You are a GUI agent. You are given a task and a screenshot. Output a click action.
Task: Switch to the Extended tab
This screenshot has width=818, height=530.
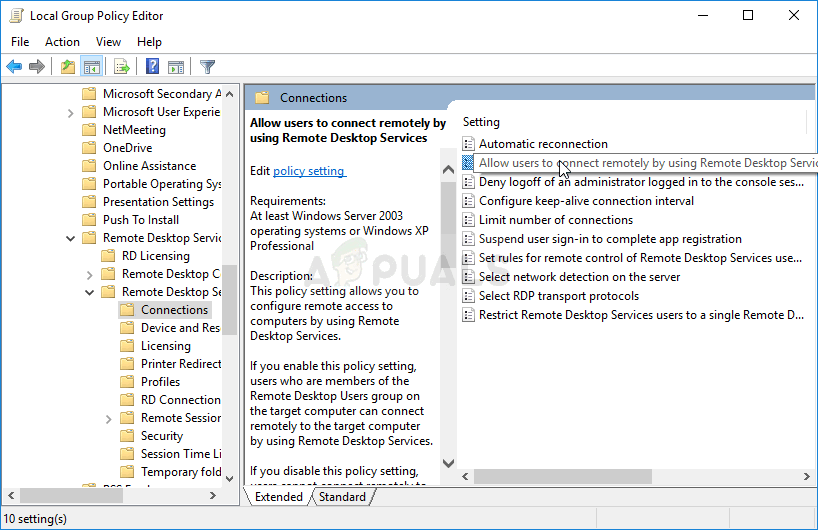(279, 497)
